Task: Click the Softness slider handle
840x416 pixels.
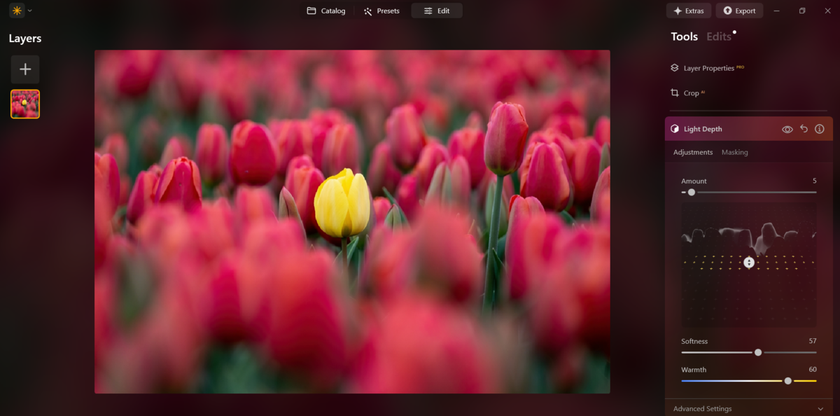Action: point(758,352)
